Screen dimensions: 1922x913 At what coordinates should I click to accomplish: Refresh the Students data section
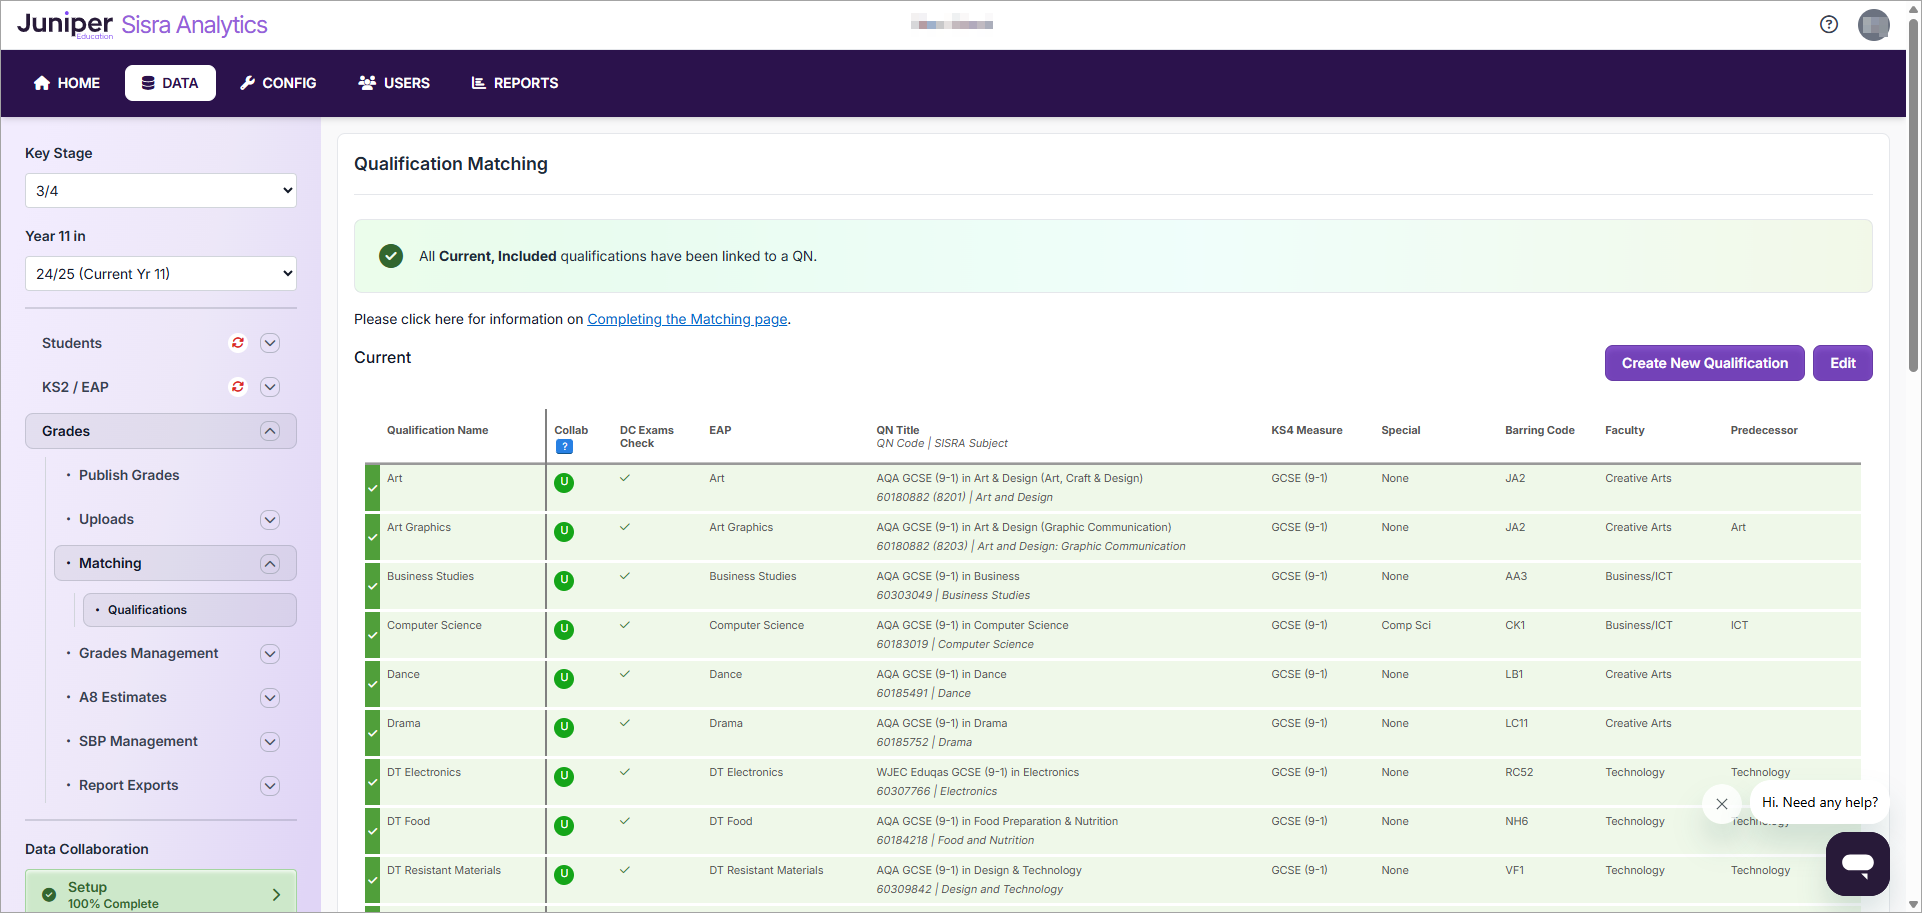238,343
